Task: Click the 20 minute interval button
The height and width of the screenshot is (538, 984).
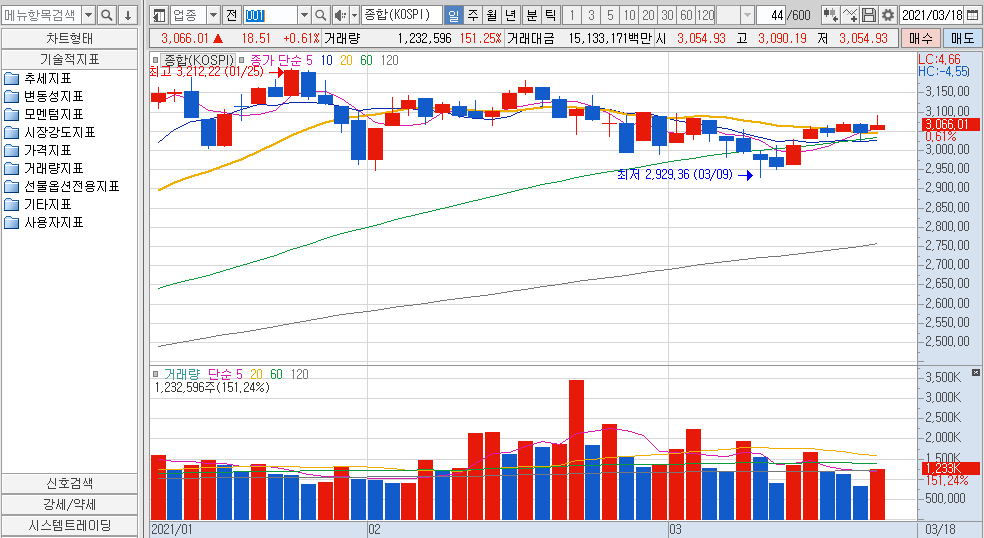Action: 648,15
